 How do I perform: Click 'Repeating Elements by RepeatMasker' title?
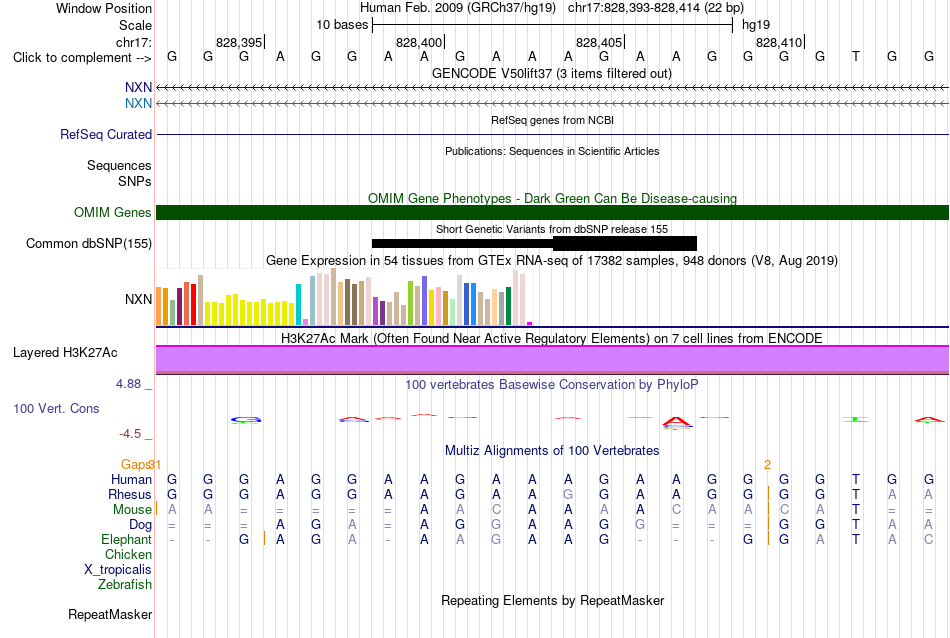tap(552, 600)
